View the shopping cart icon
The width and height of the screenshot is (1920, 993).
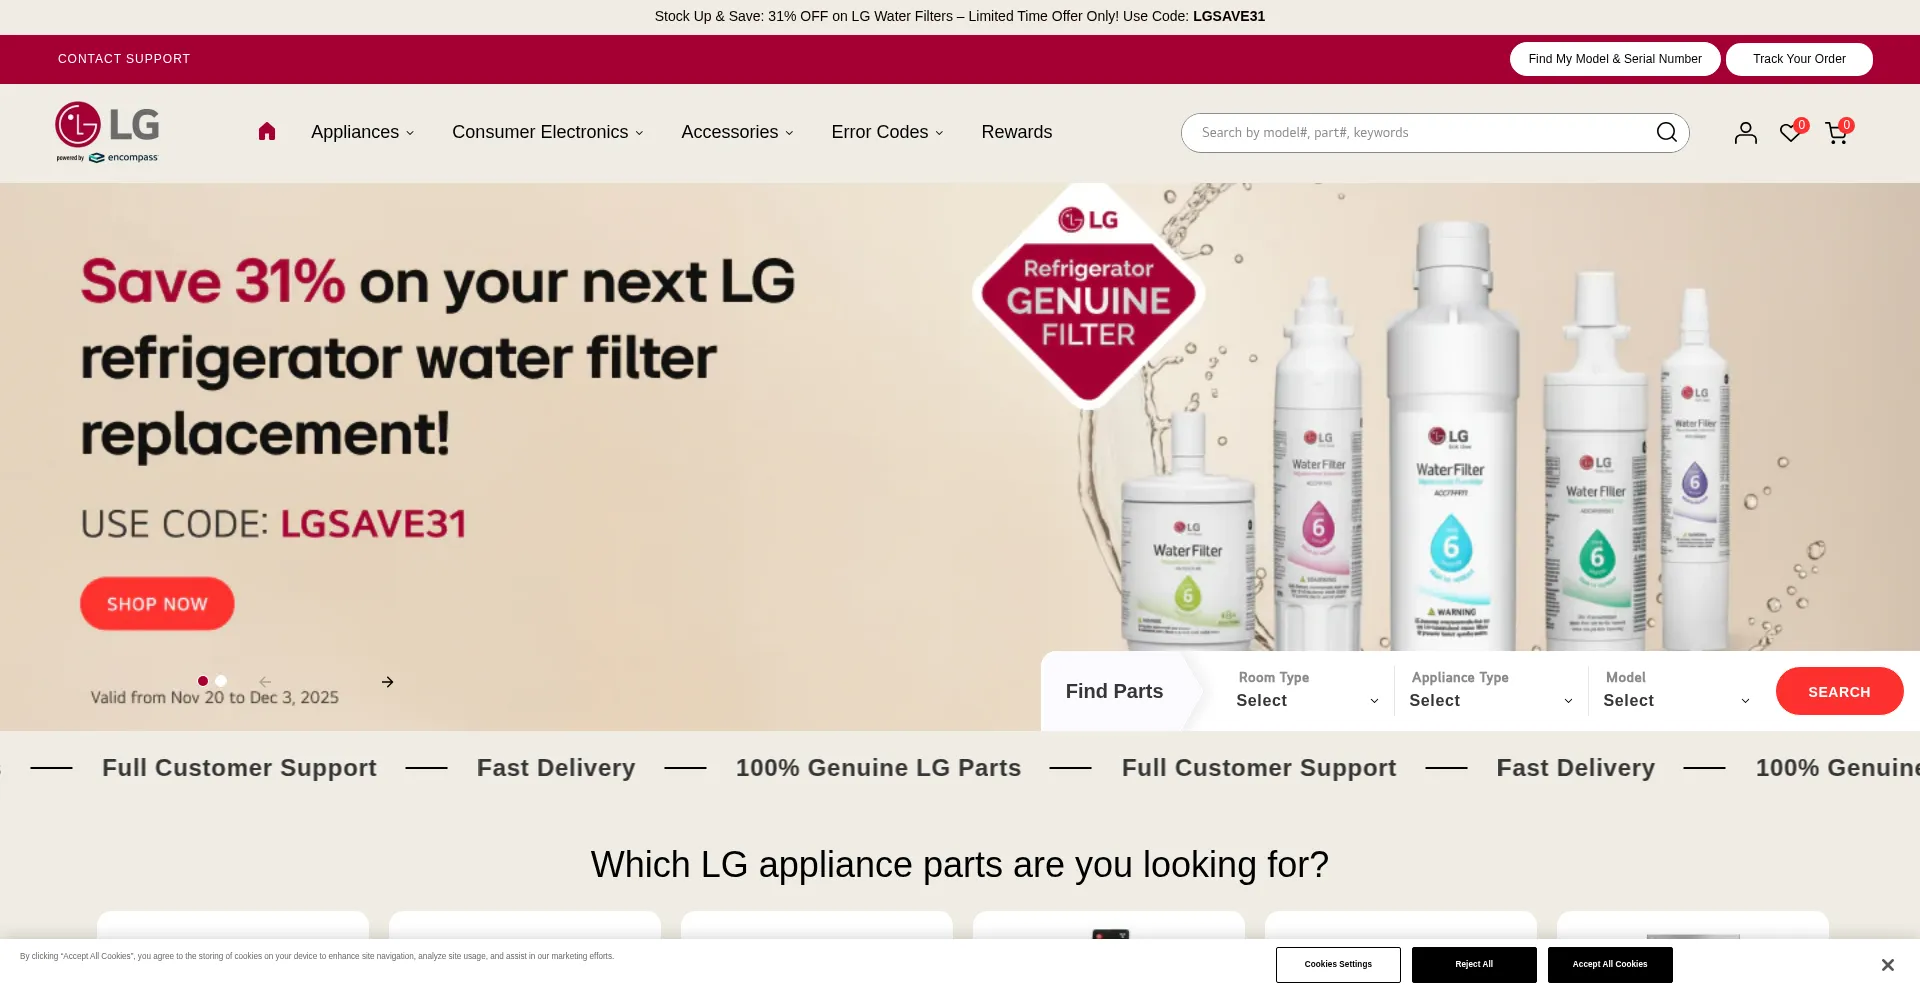(1837, 132)
